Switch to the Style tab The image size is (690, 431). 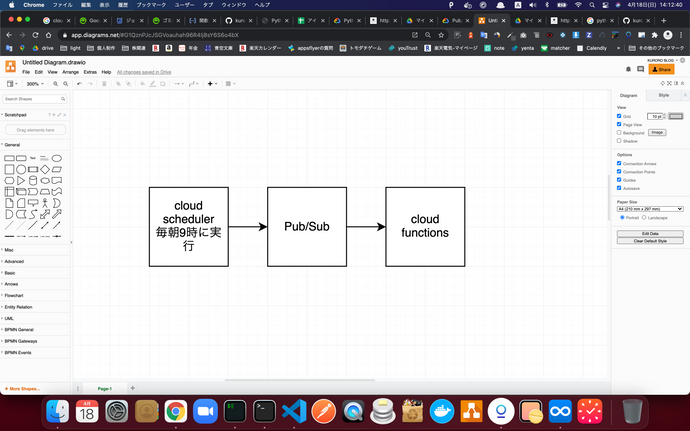pyautogui.click(x=664, y=95)
